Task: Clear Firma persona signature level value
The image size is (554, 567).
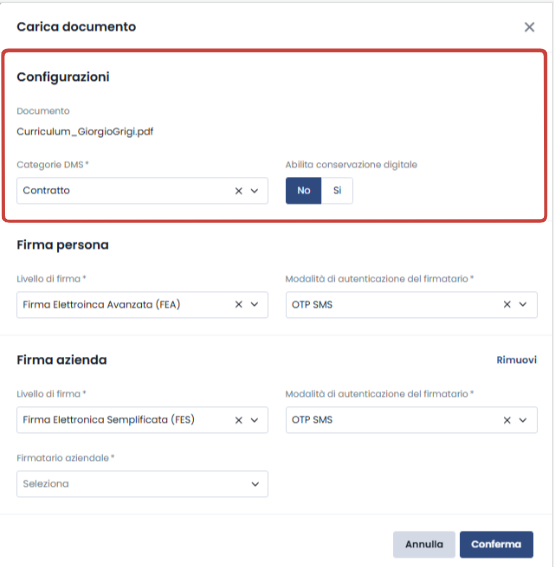Action: [239, 304]
